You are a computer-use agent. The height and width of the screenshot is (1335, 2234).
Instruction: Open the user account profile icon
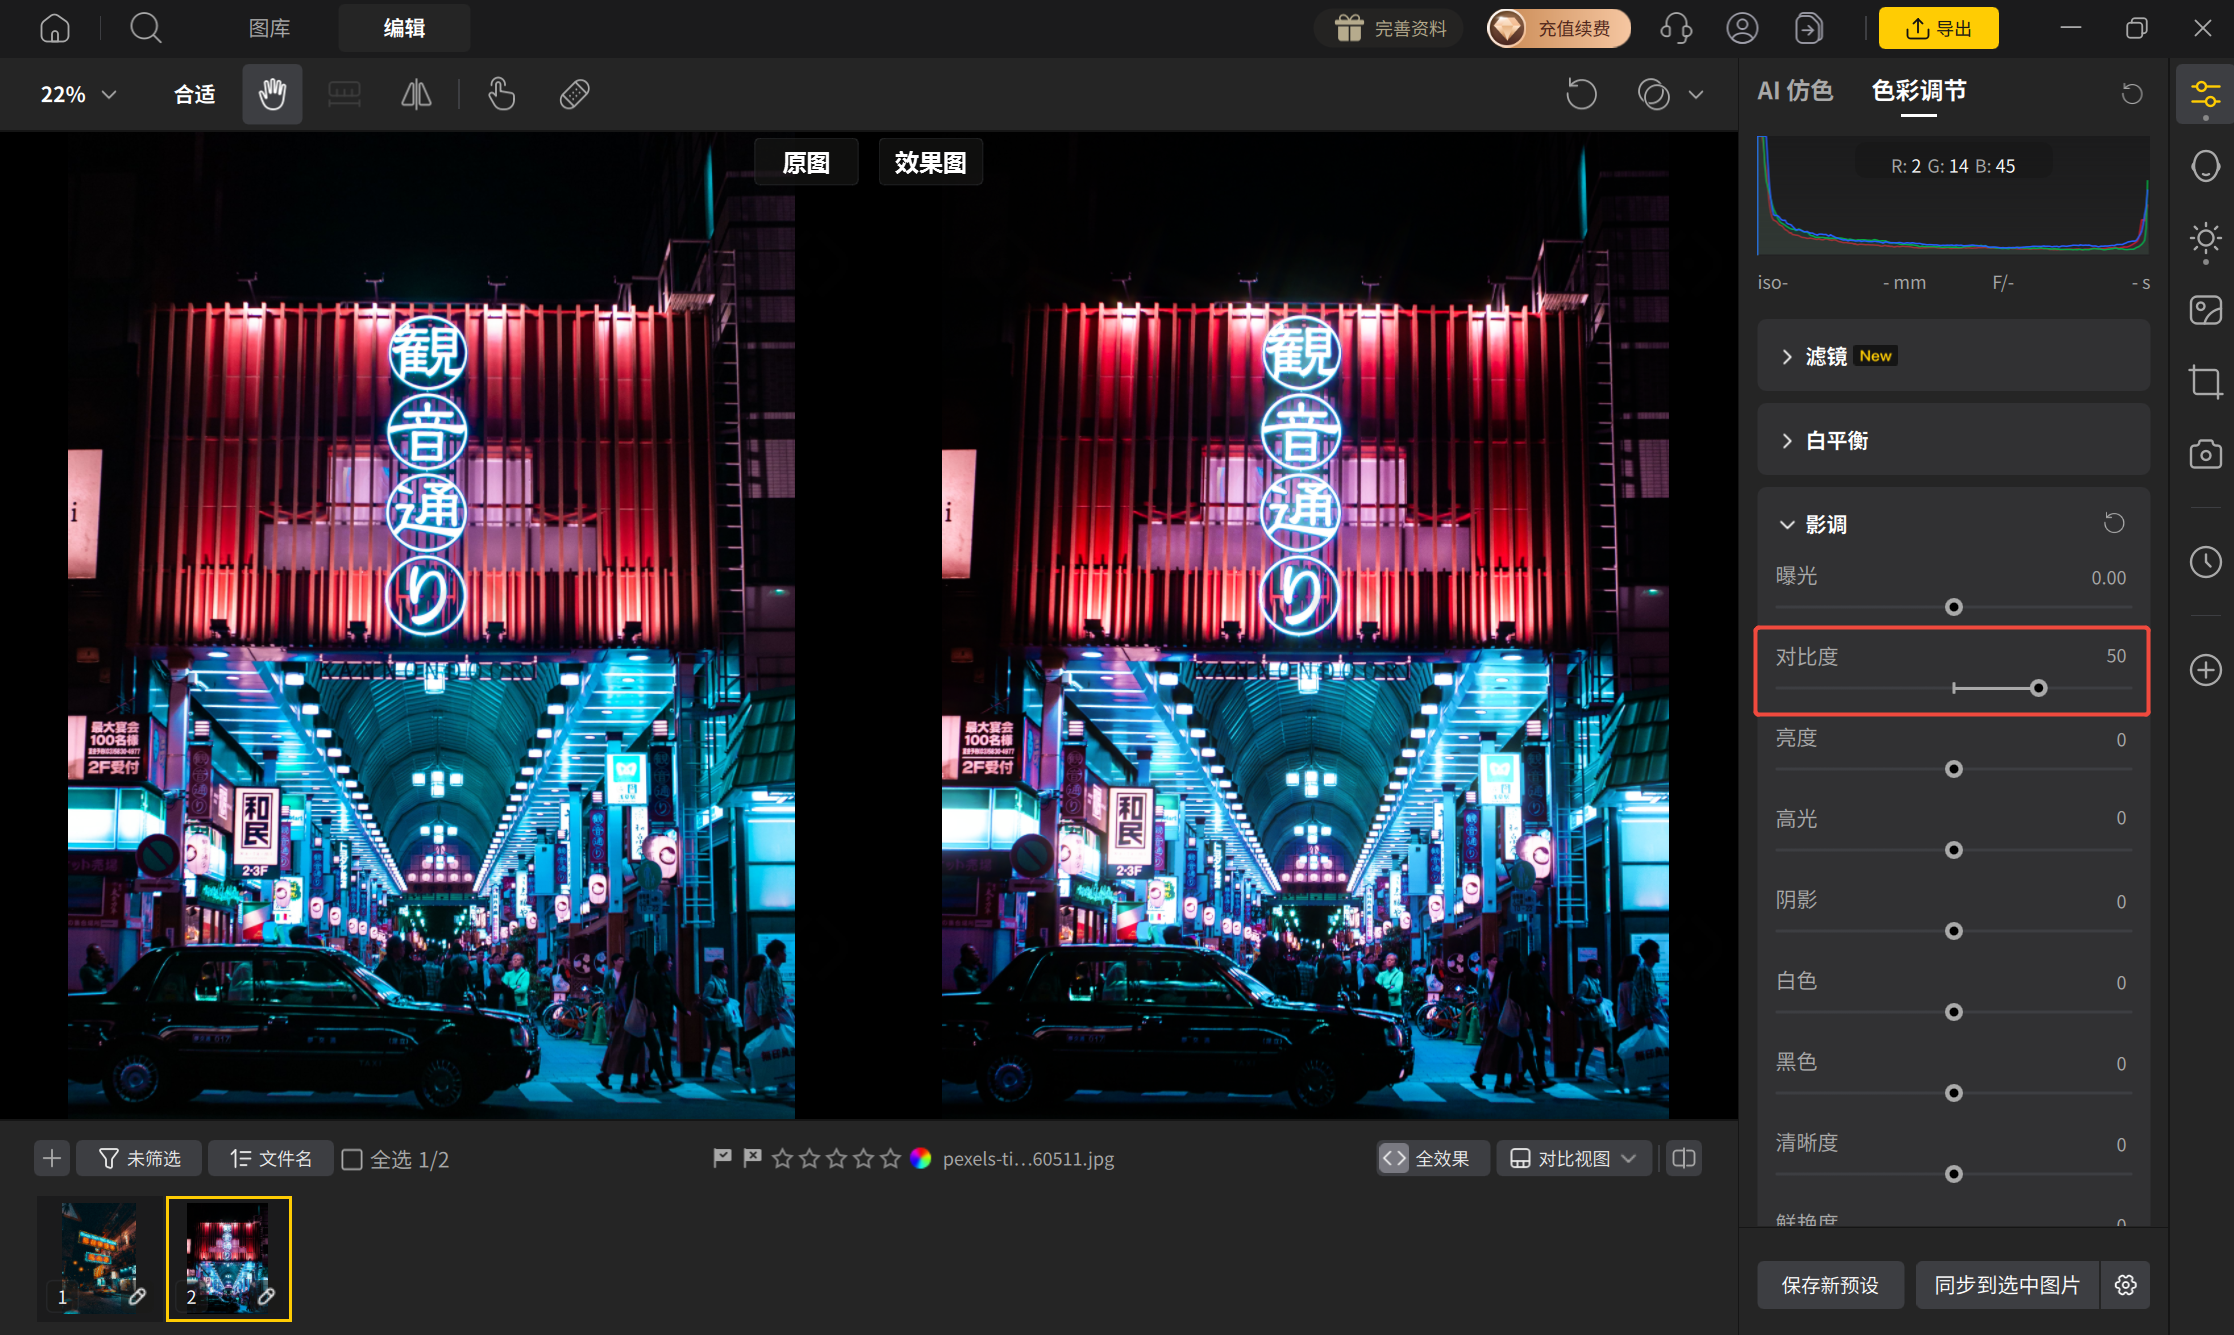pyautogui.click(x=1742, y=28)
